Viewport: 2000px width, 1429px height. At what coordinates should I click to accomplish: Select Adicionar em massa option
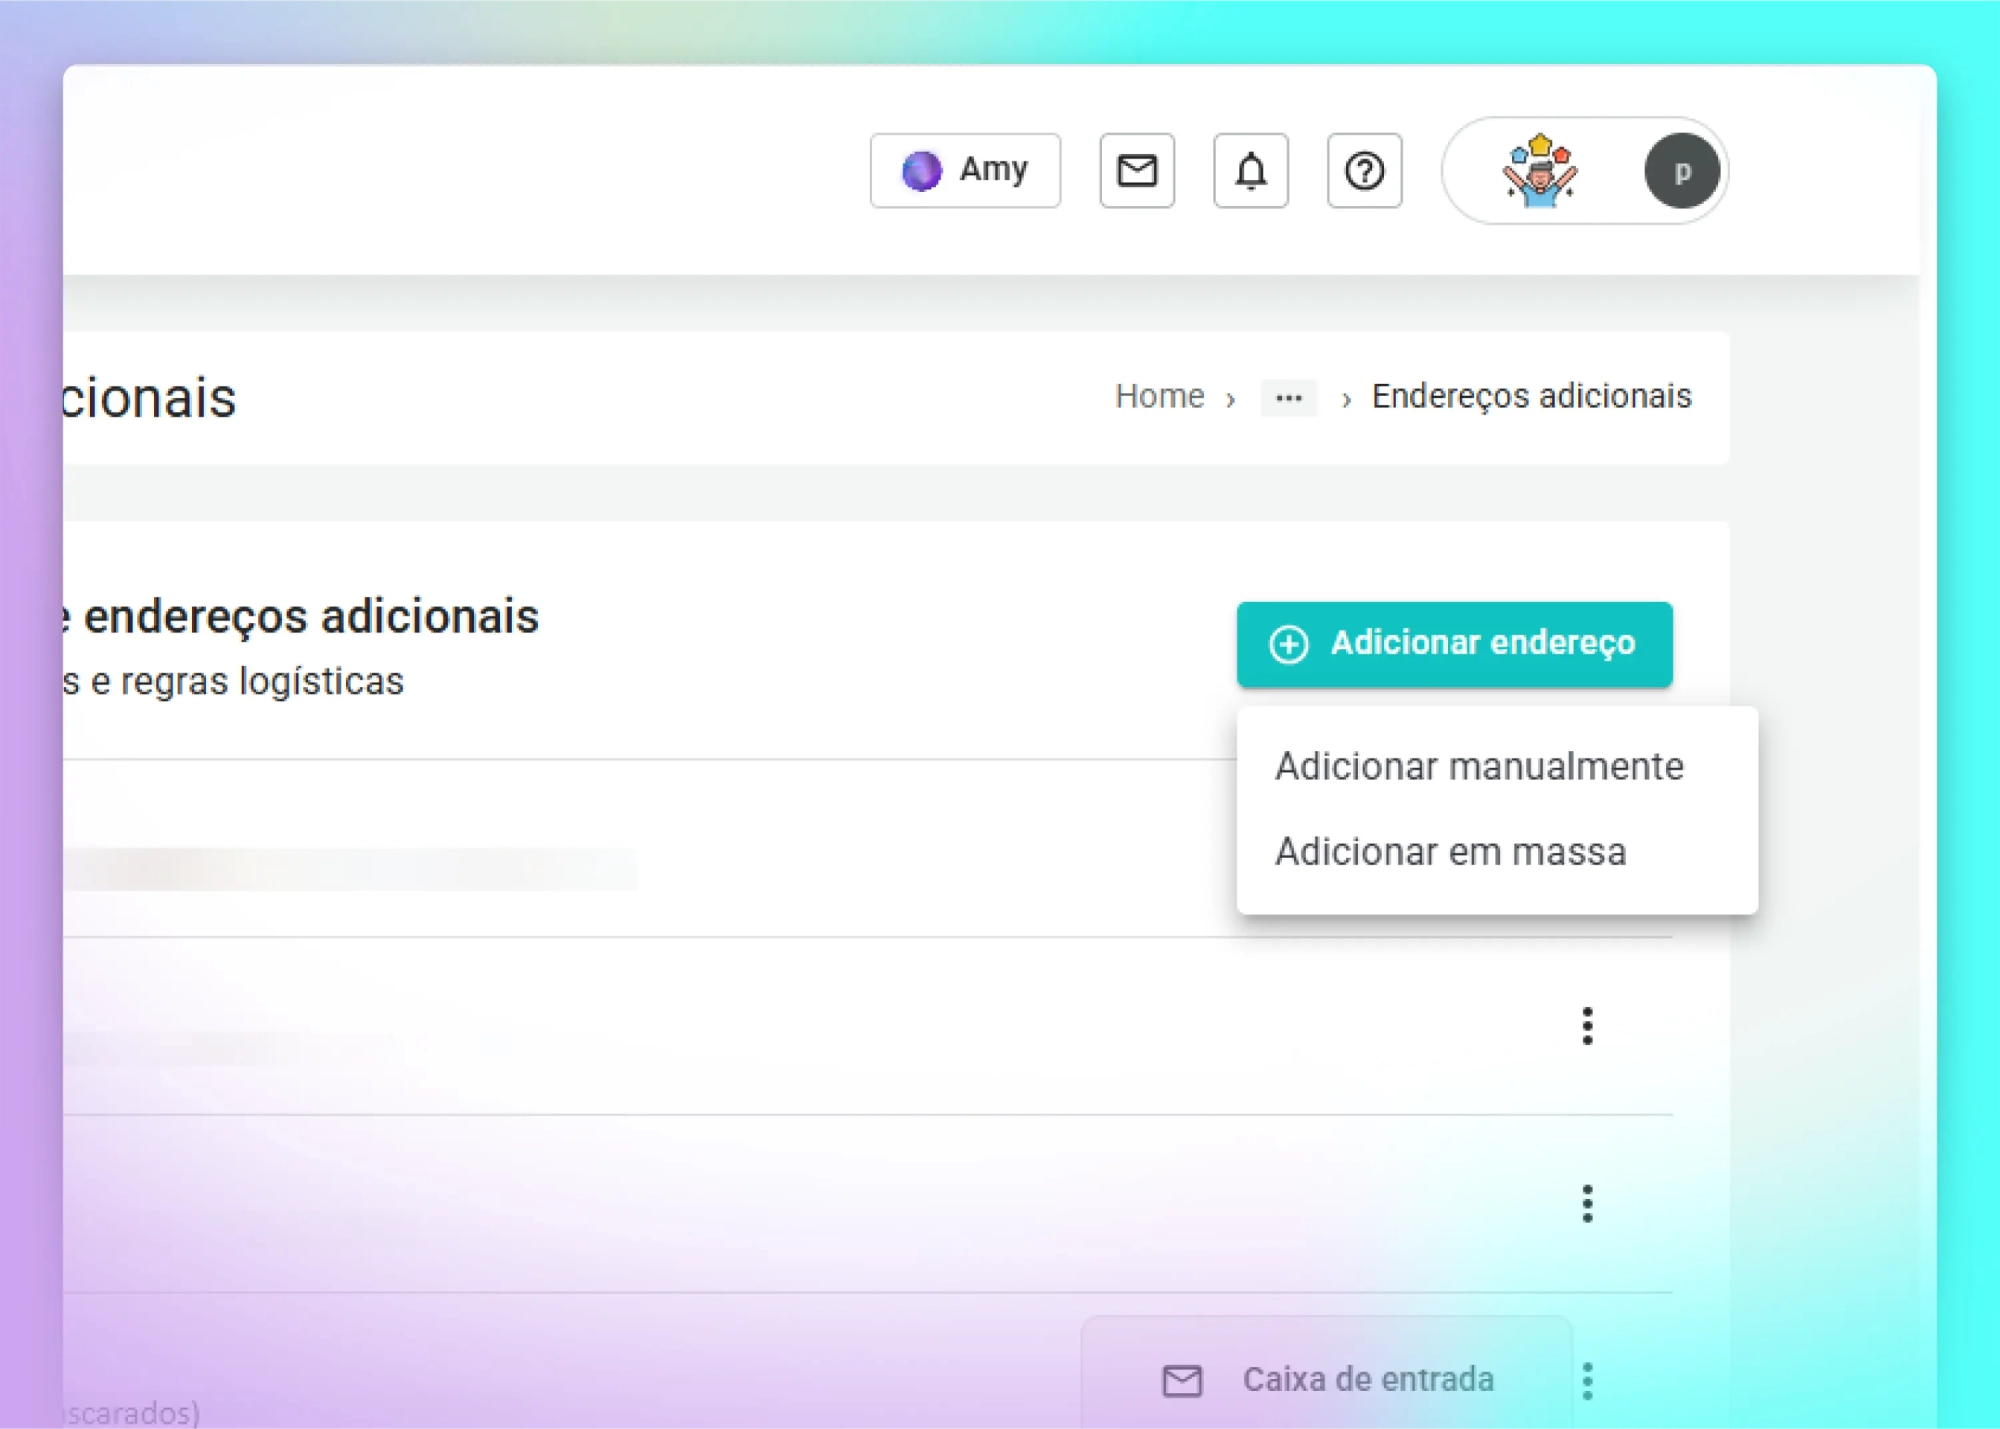(x=1450, y=852)
